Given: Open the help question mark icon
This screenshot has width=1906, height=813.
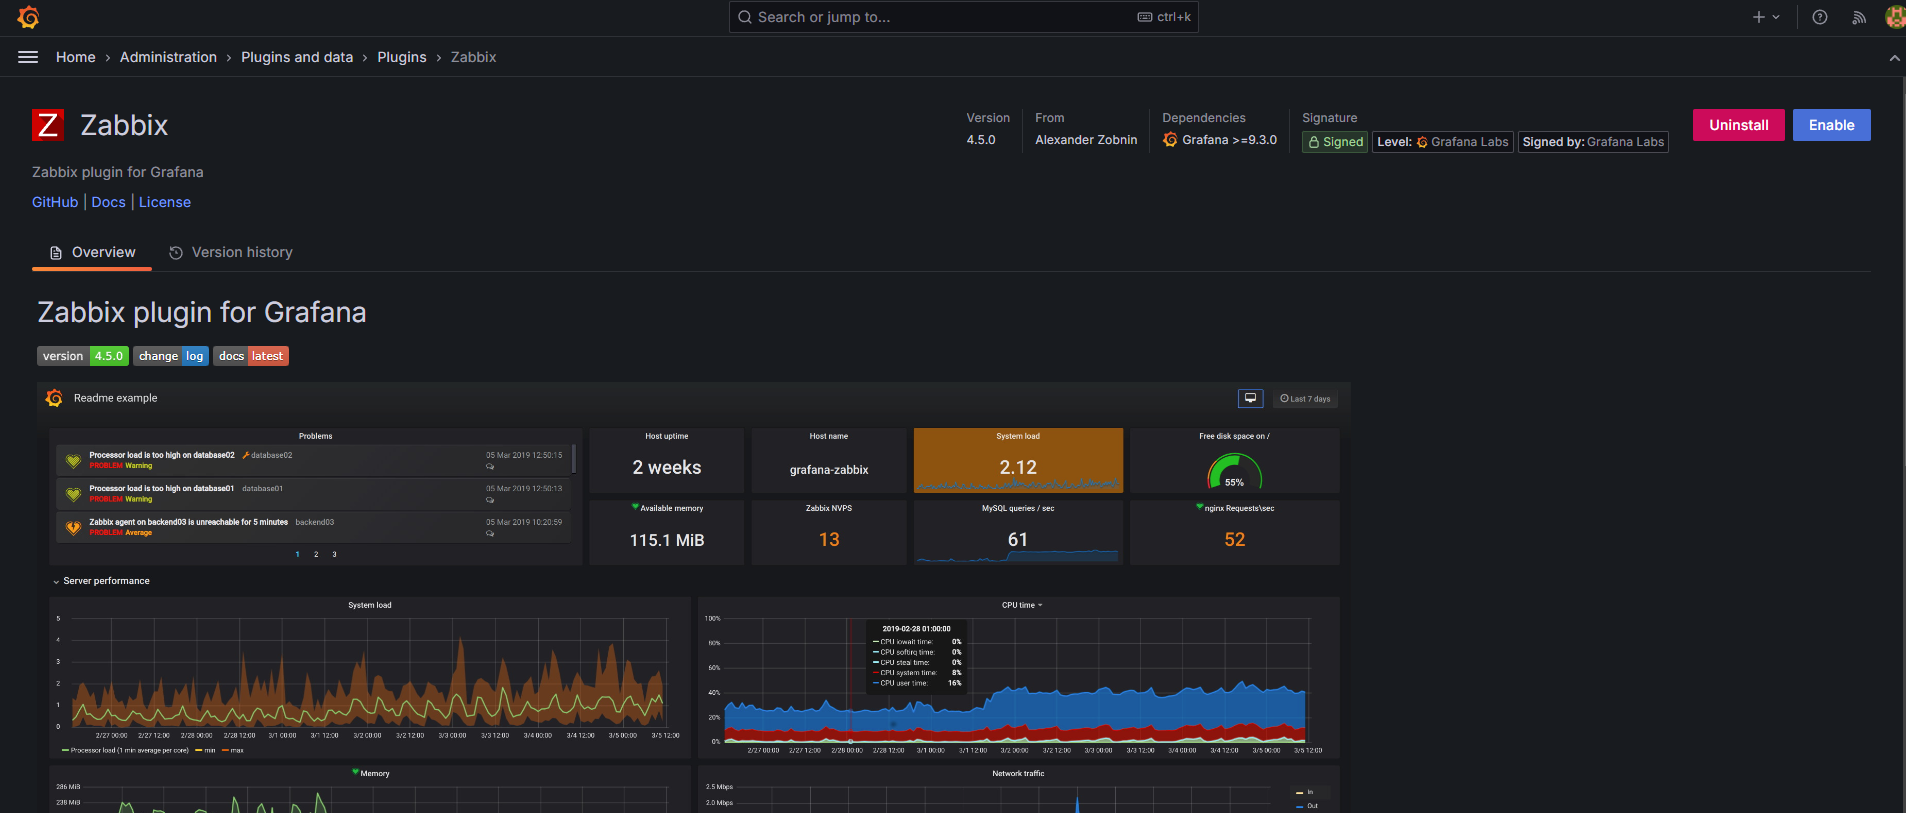Looking at the screenshot, I should pyautogui.click(x=1820, y=17).
